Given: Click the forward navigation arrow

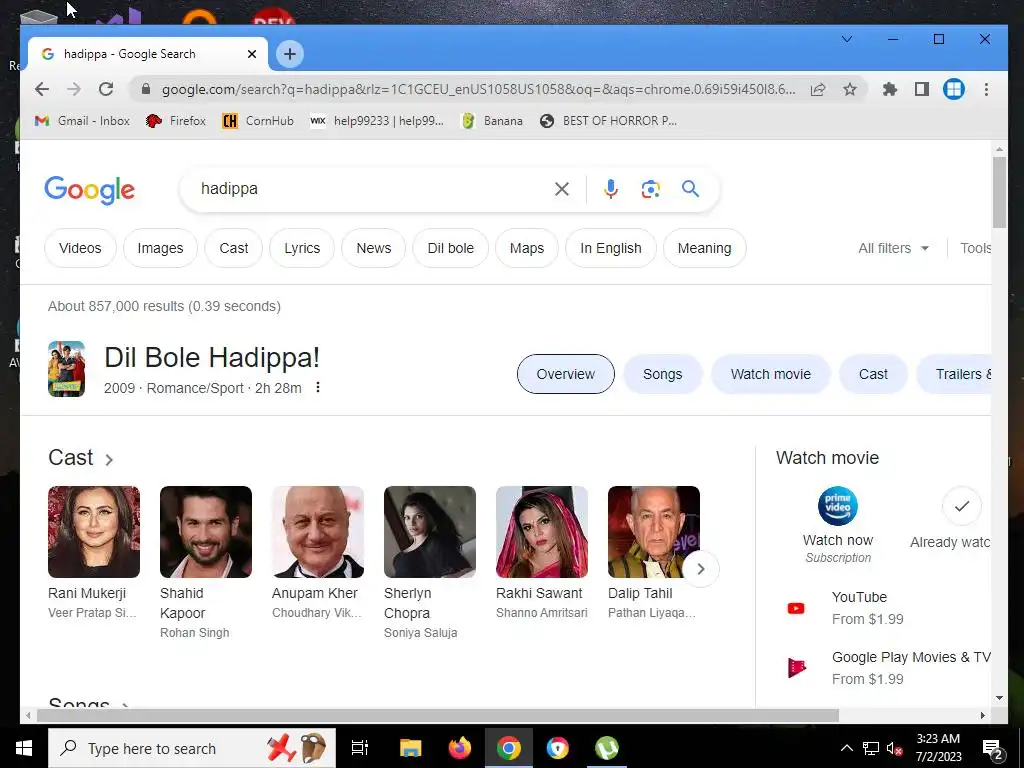Looking at the screenshot, I should tap(74, 89).
